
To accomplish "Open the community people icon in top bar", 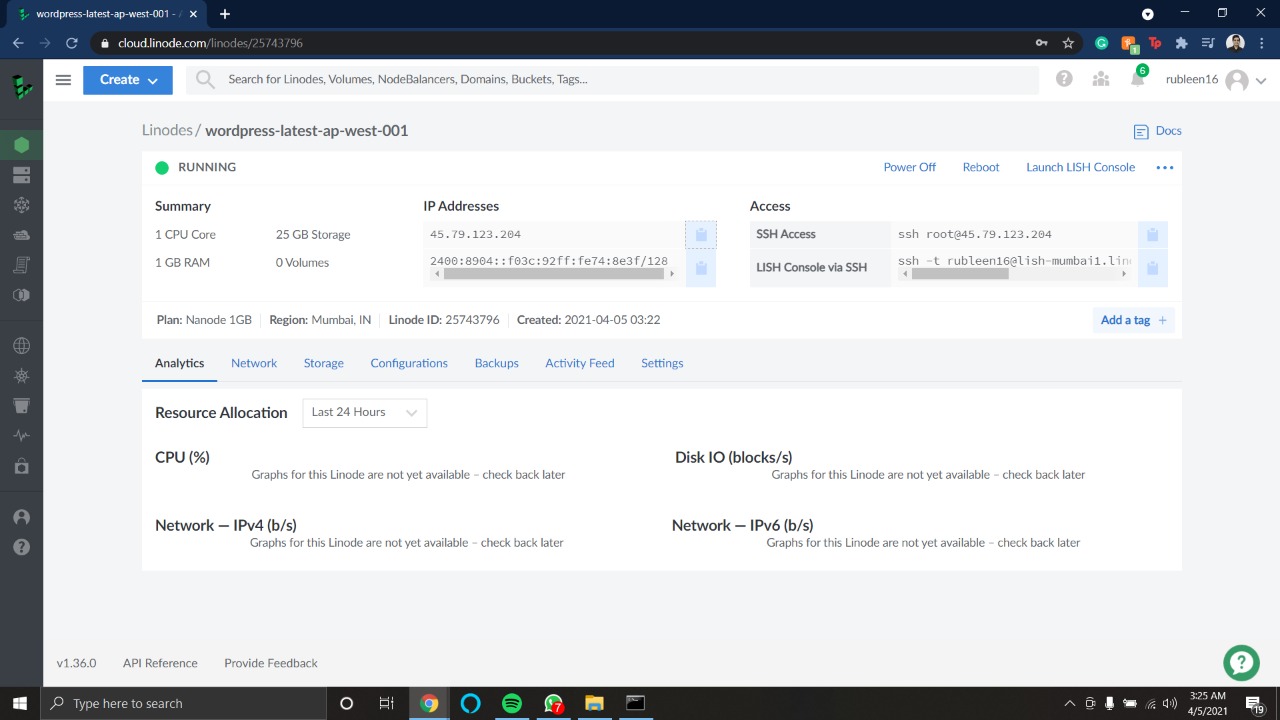I will pos(1101,79).
